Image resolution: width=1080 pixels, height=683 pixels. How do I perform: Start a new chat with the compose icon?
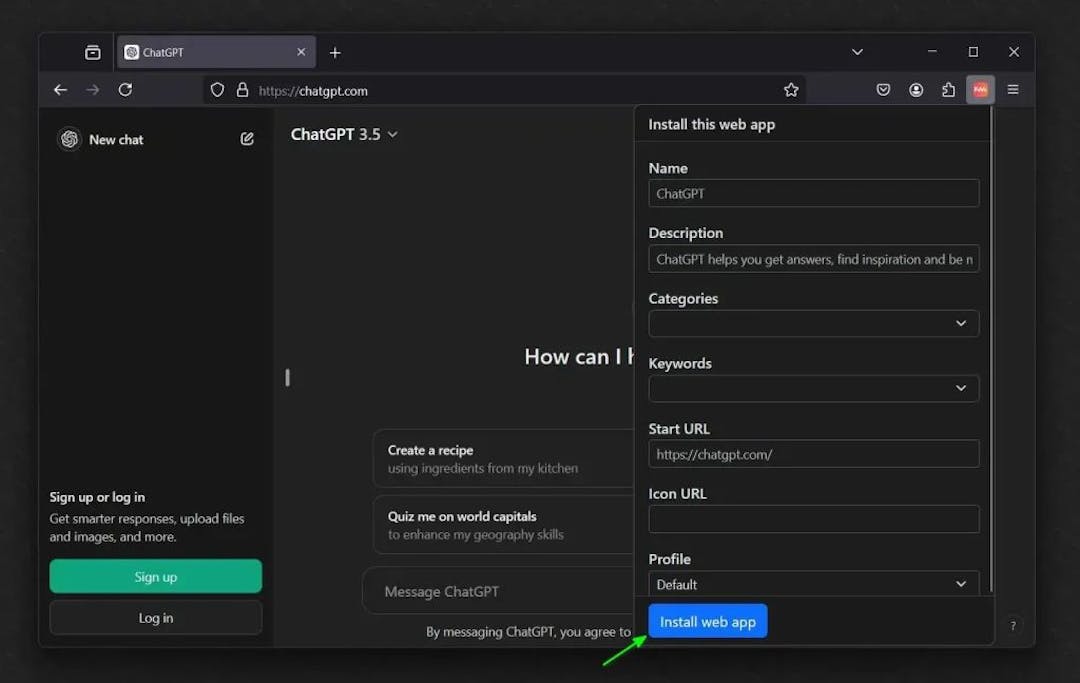(x=246, y=139)
